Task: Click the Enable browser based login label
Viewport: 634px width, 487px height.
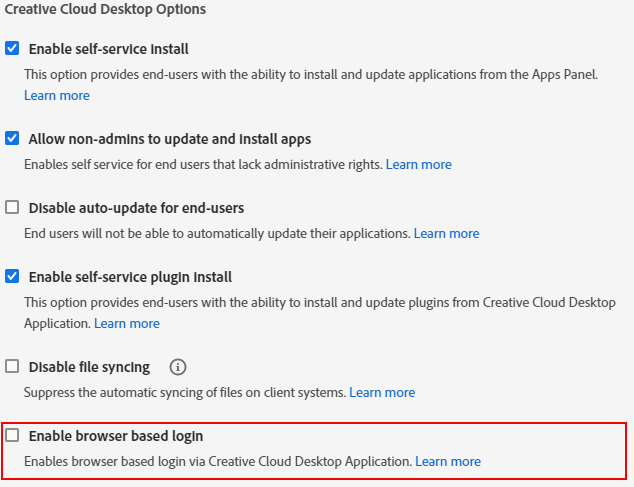Action: (x=116, y=436)
